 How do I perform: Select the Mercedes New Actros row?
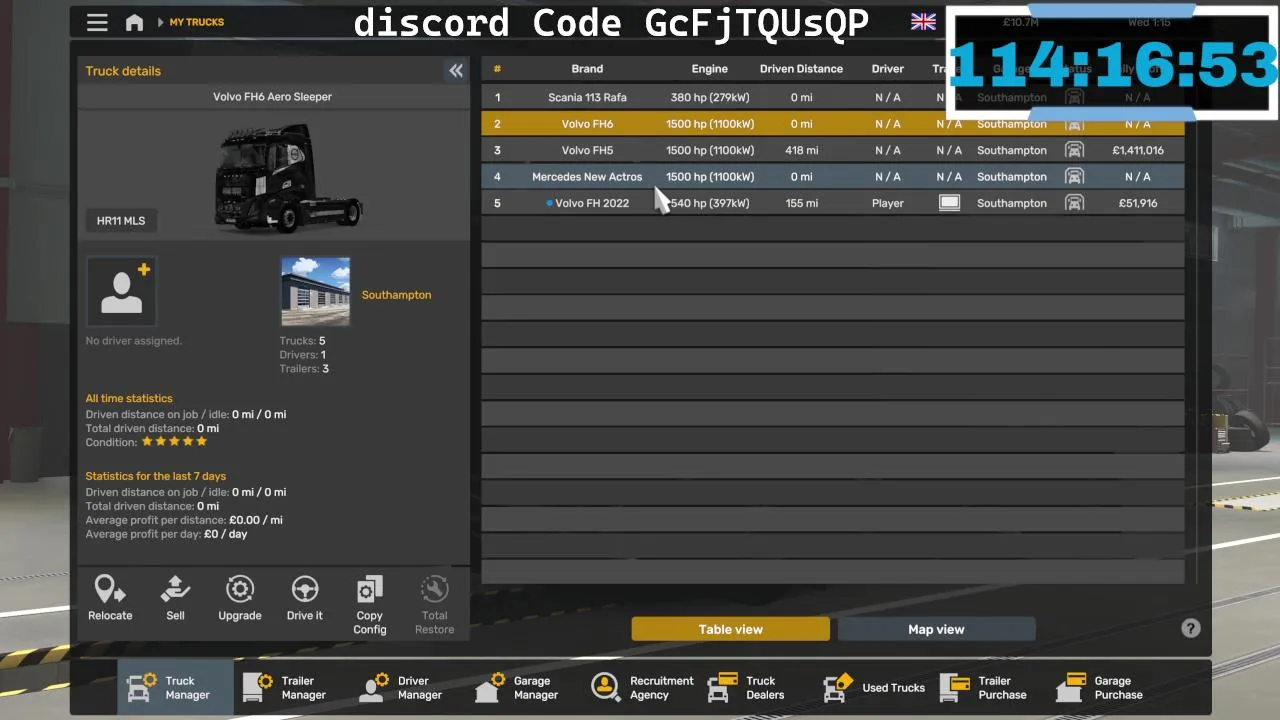tap(833, 177)
